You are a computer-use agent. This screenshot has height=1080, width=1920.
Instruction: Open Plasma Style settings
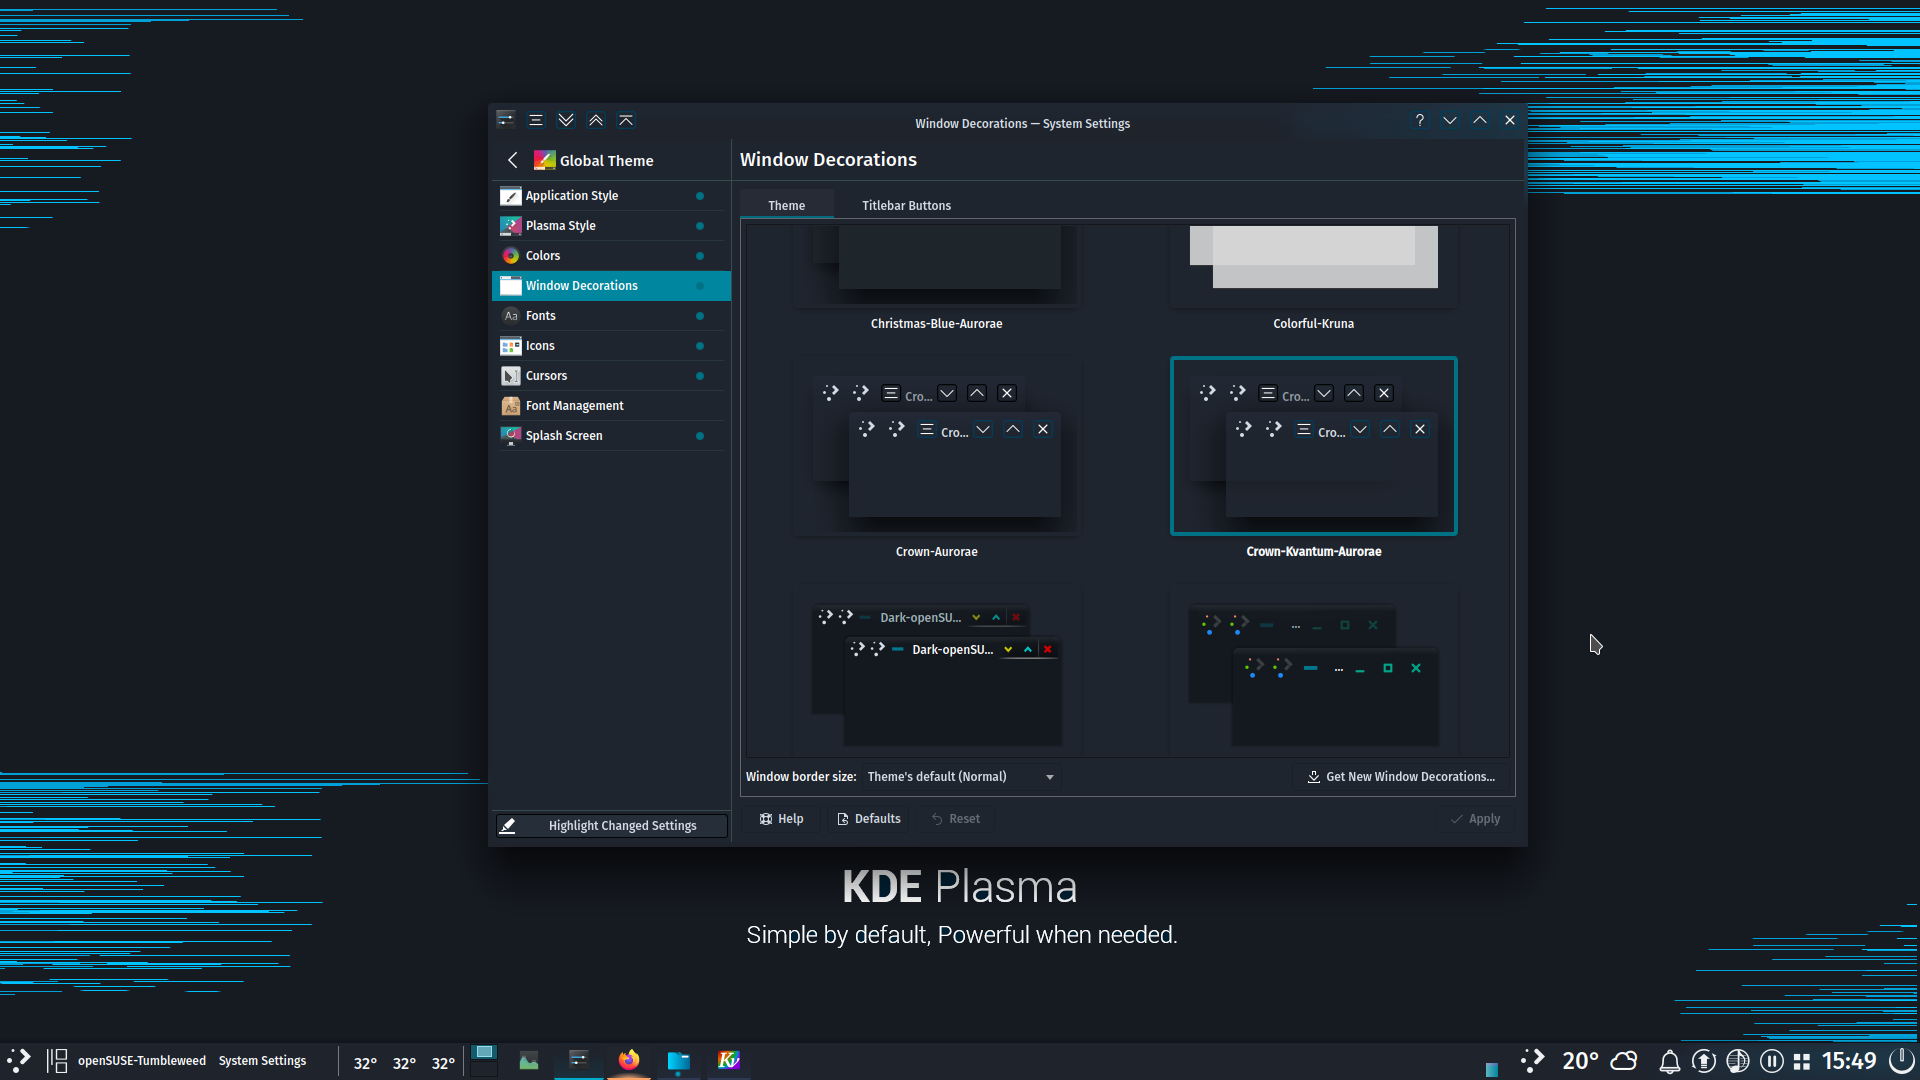(x=611, y=226)
